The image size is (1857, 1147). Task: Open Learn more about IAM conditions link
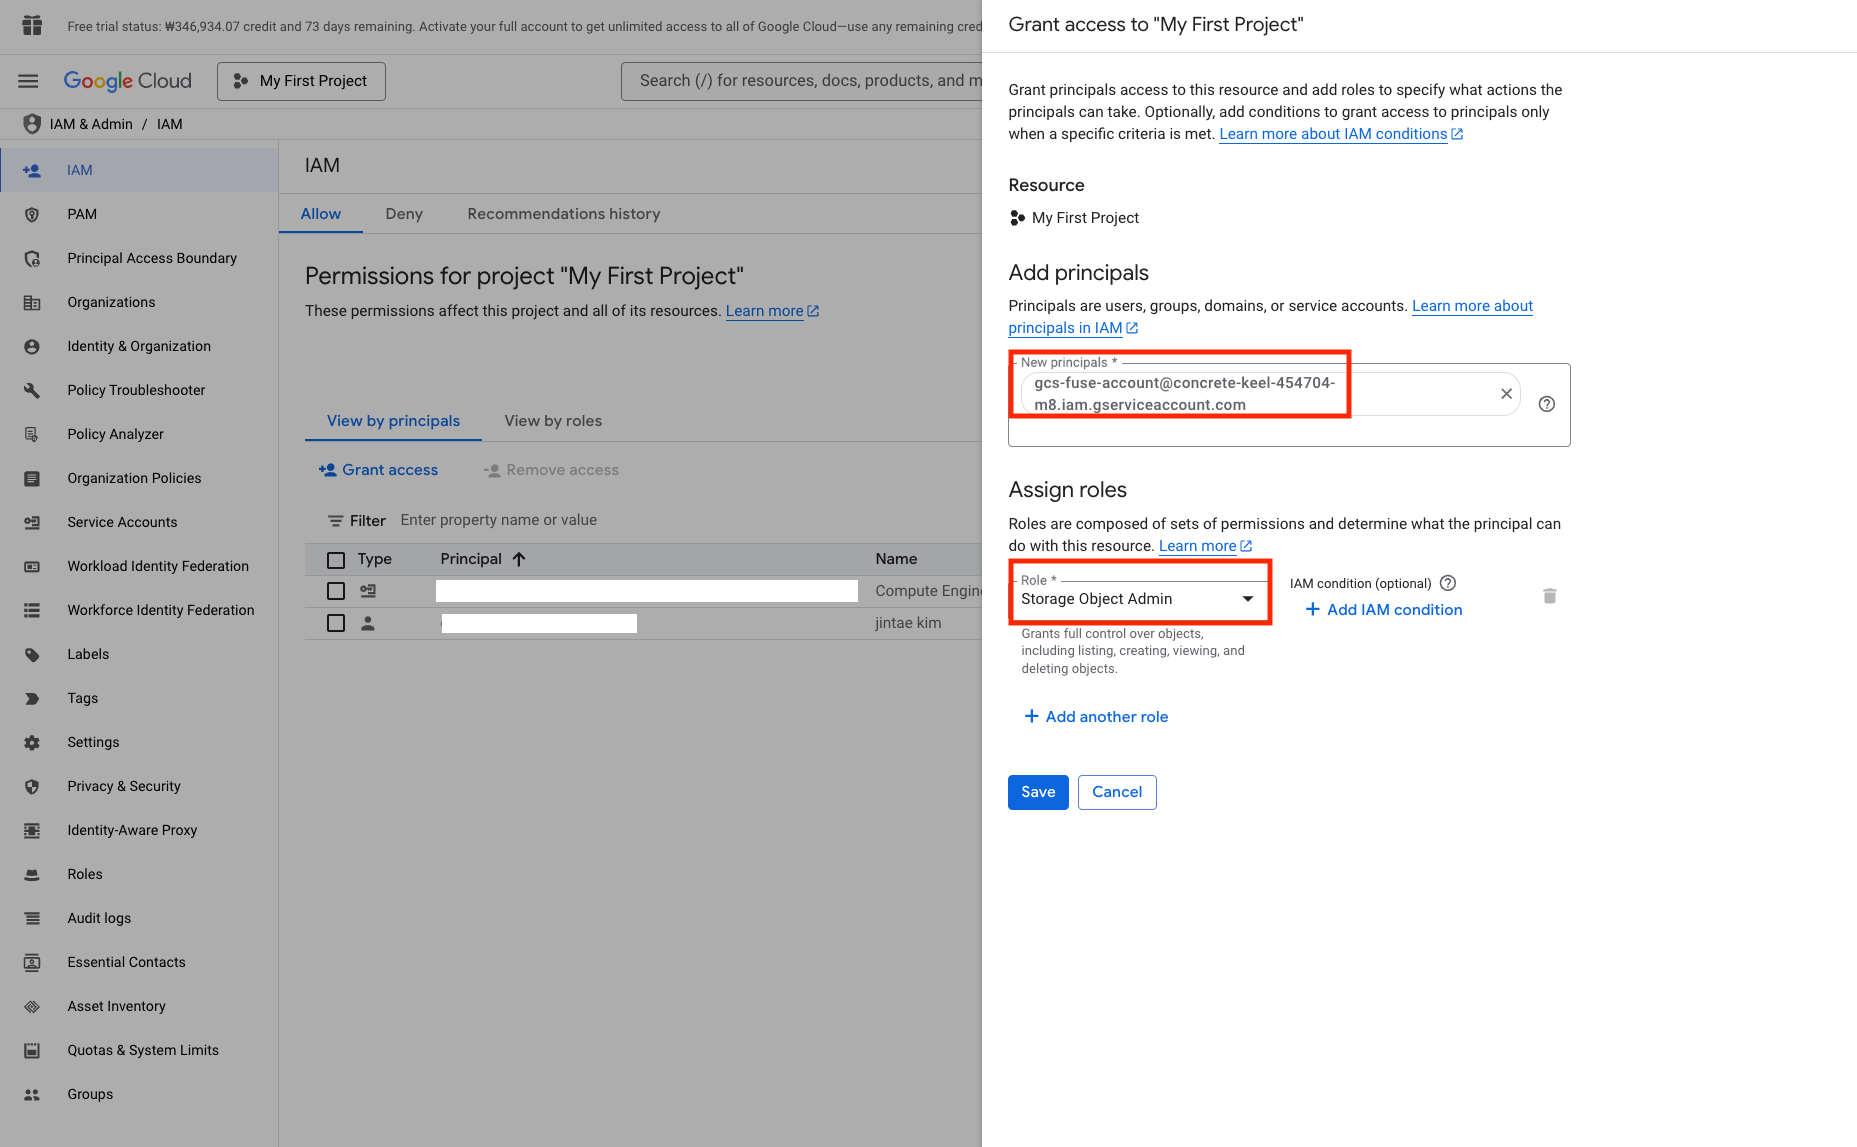(1341, 134)
